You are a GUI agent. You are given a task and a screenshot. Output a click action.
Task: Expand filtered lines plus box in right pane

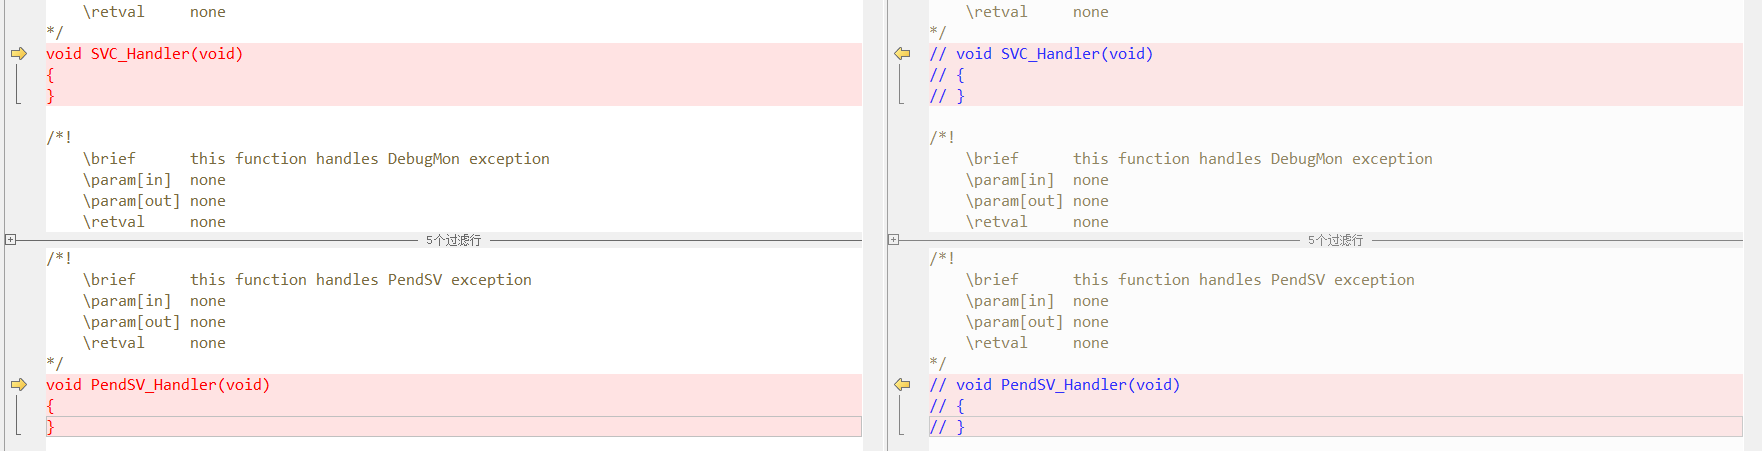click(x=893, y=240)
